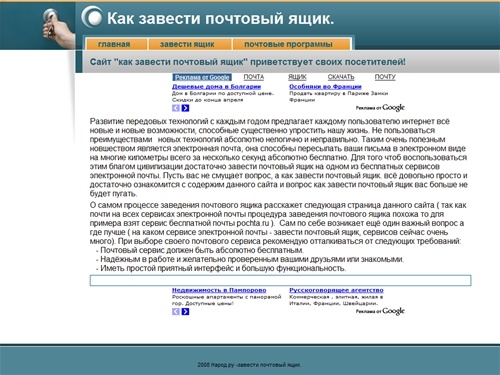500x375 pixels.
Task: Open the ПОЧТА ad link
Action: tap(254, 77)
